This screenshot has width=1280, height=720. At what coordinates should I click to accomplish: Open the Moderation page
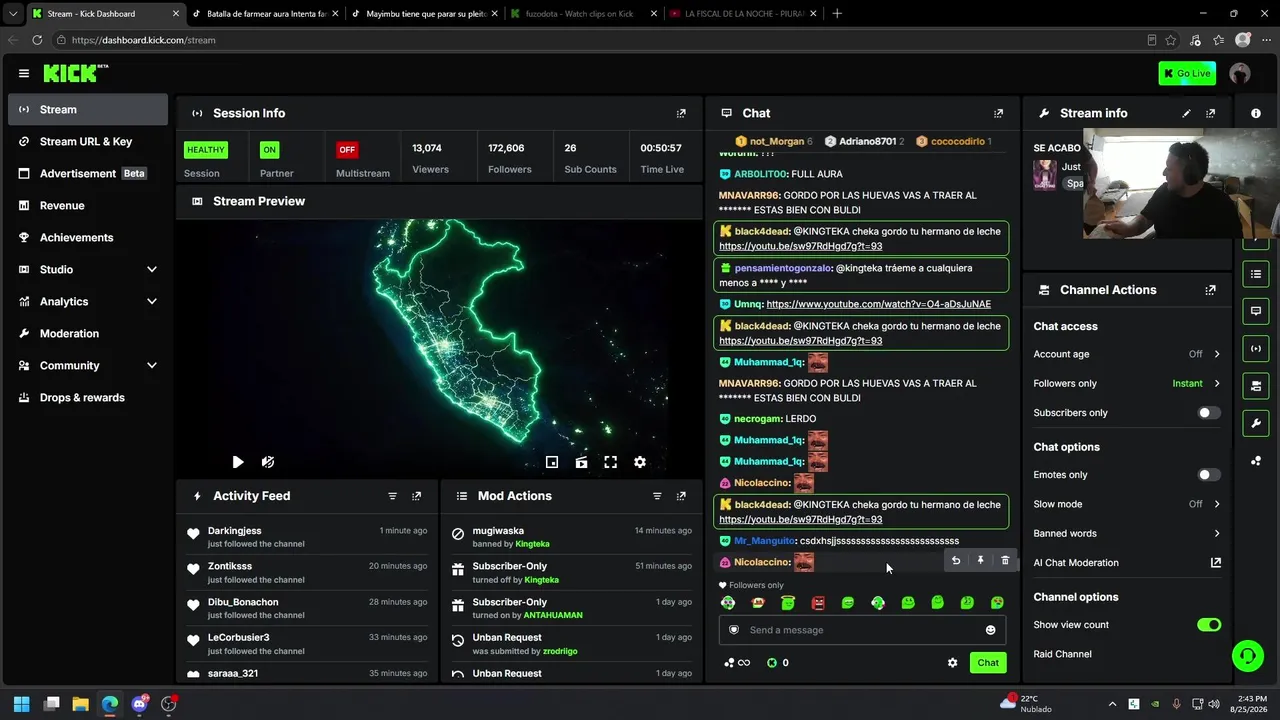88,334
